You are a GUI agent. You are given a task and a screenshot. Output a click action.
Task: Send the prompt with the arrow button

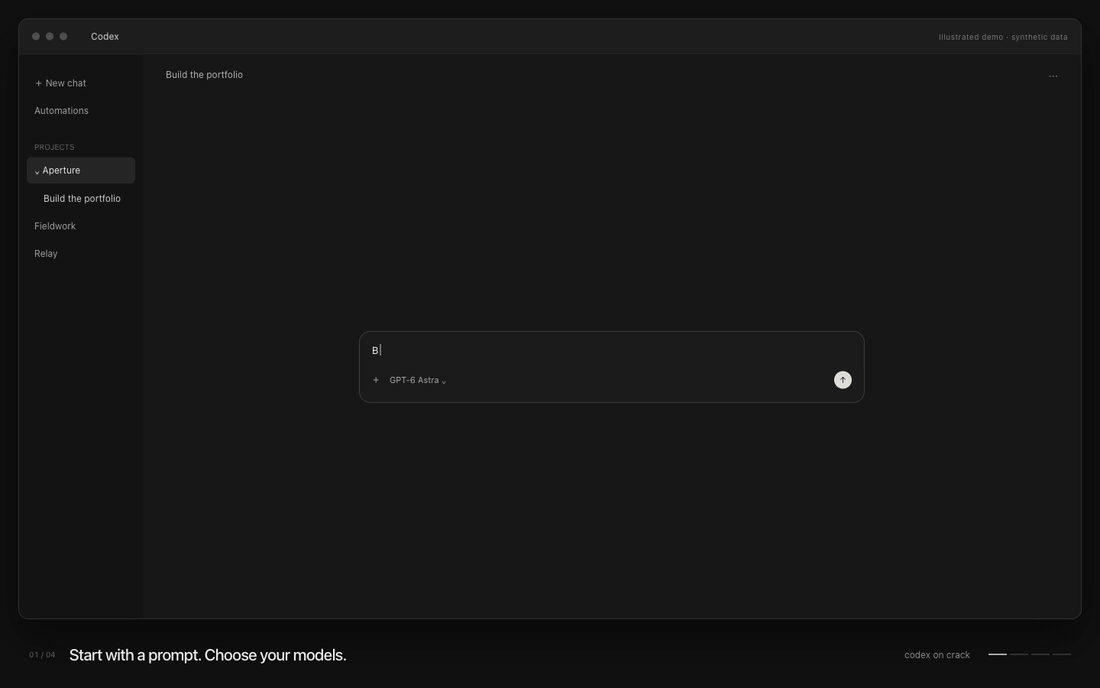tap(843, 380)
